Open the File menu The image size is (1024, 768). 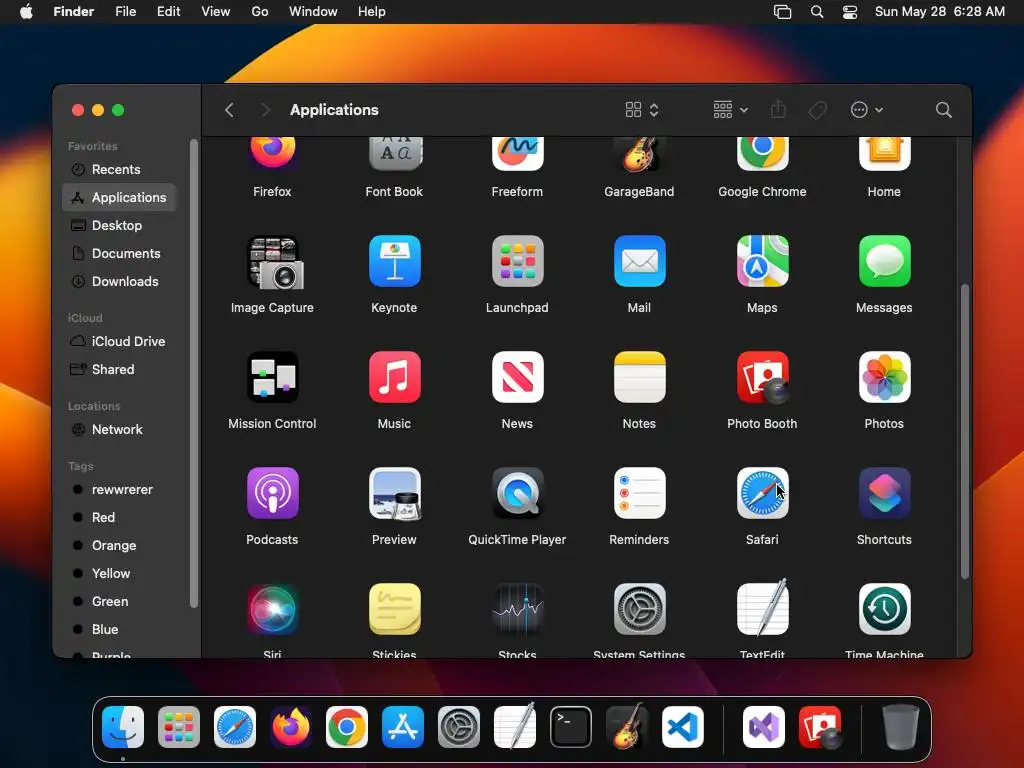pos(125,12)
